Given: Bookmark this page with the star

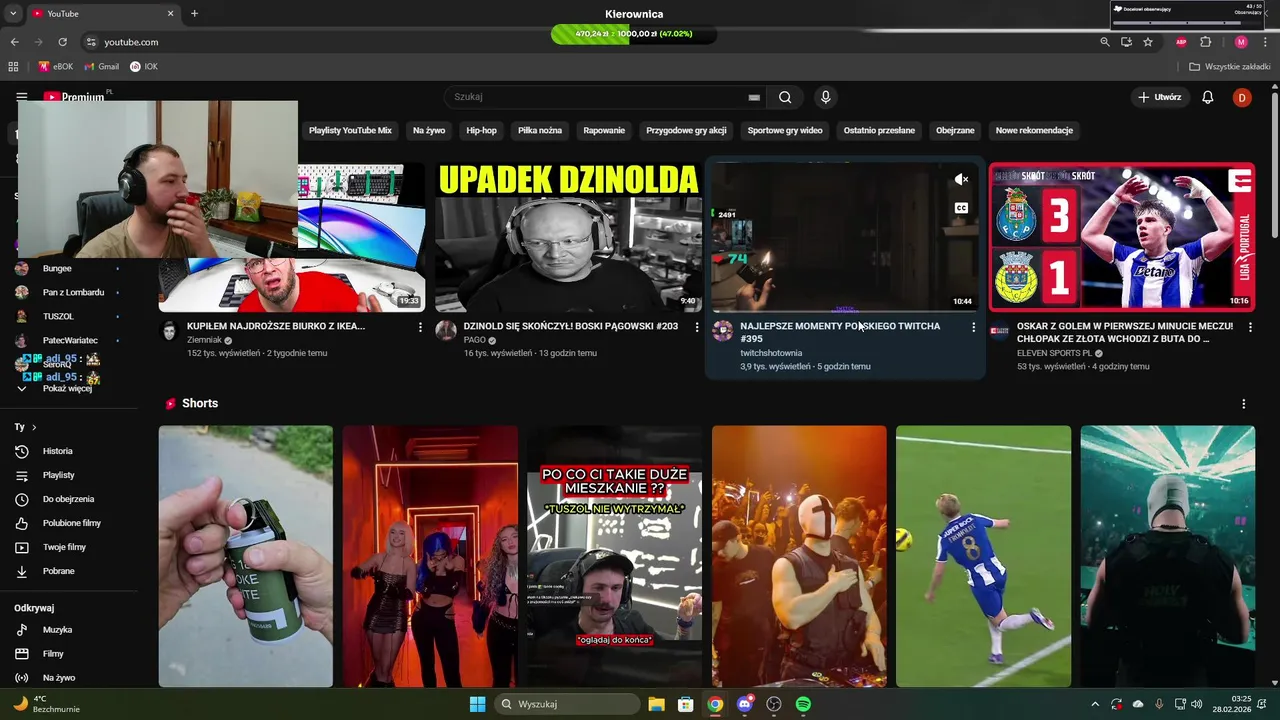Looking at the screenshot, I should 1148,42.
